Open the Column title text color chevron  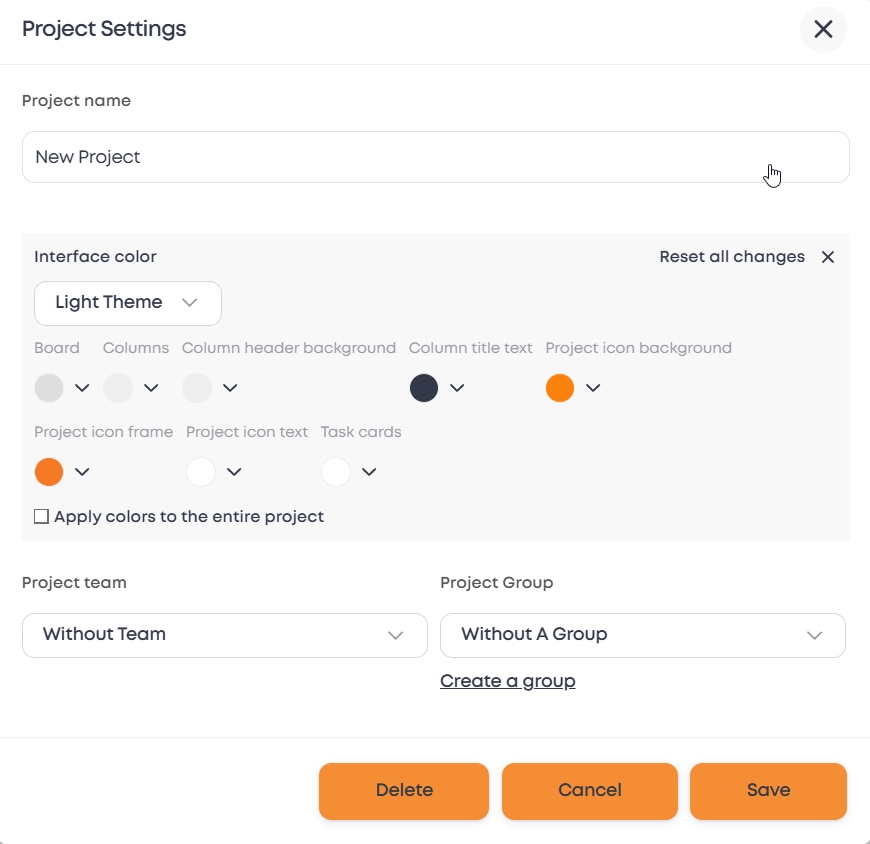[x=457, y=388]
